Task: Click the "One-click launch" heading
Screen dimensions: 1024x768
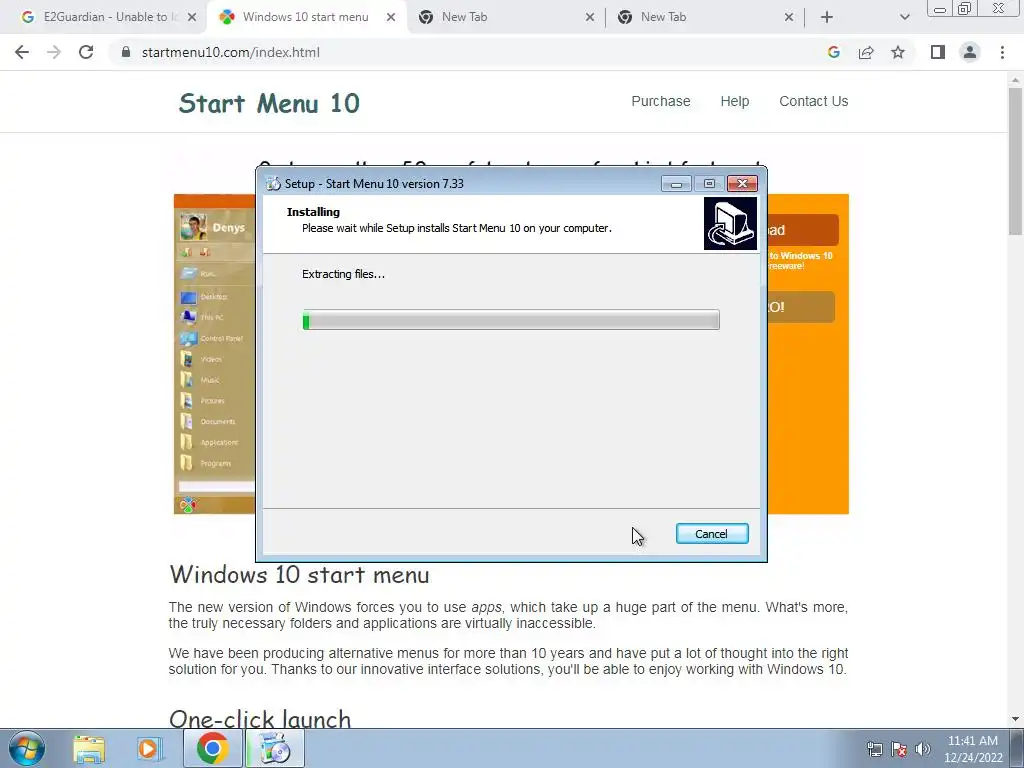Action: pos(260,719)
